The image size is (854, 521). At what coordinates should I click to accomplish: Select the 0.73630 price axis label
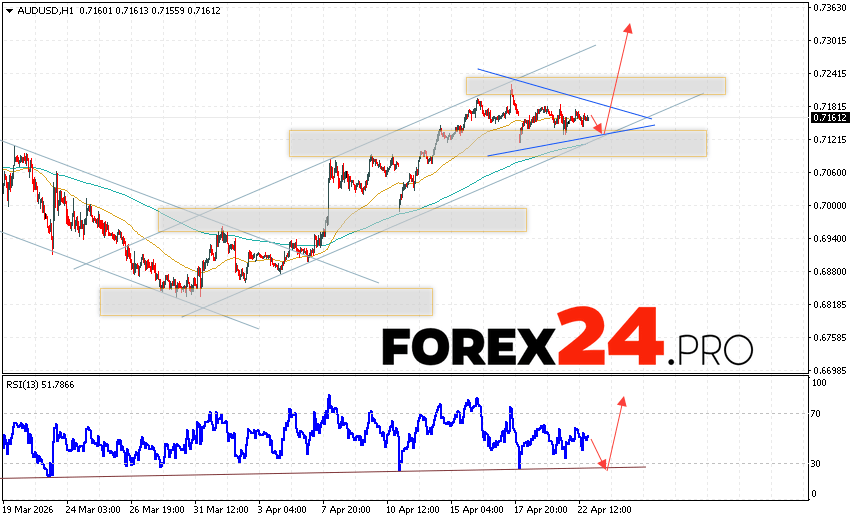pyautogui.click(x=827, y=8)
